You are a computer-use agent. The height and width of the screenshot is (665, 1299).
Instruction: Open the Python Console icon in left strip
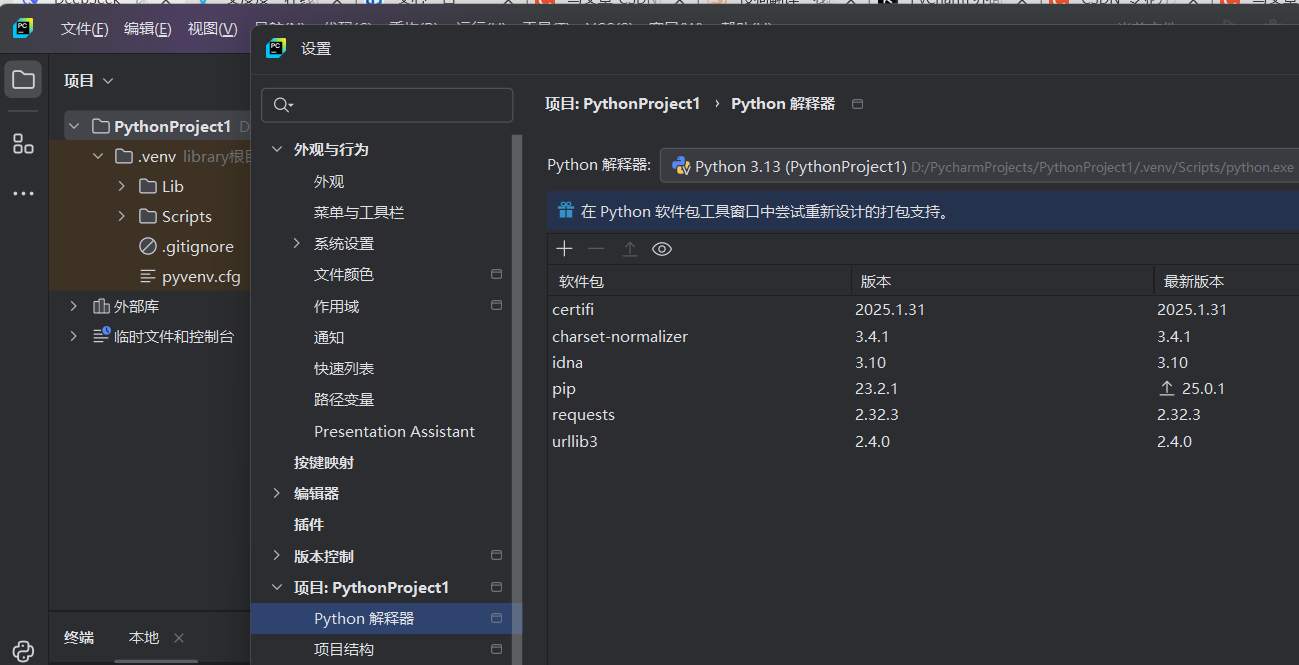coord(23,651)
